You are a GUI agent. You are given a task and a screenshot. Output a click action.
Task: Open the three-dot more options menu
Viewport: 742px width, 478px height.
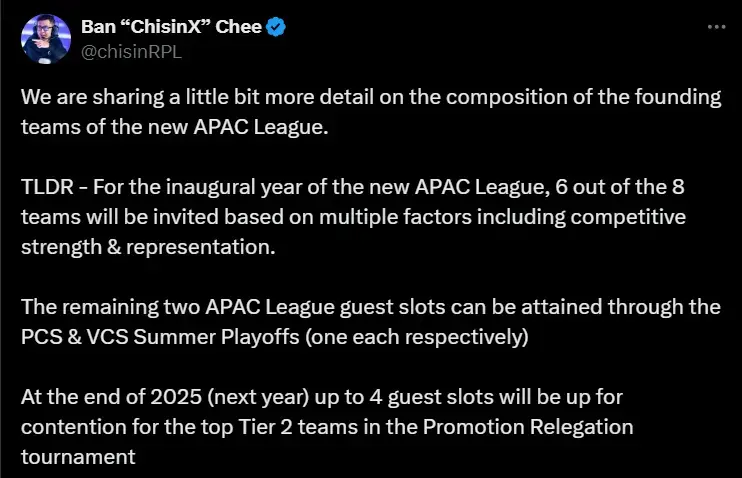click(x=716, y=27)
